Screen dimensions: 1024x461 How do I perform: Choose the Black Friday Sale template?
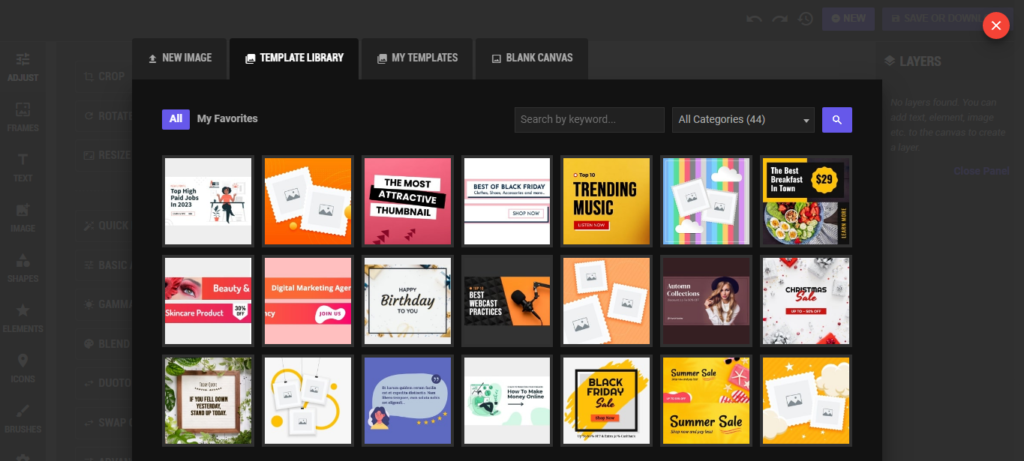606,399
